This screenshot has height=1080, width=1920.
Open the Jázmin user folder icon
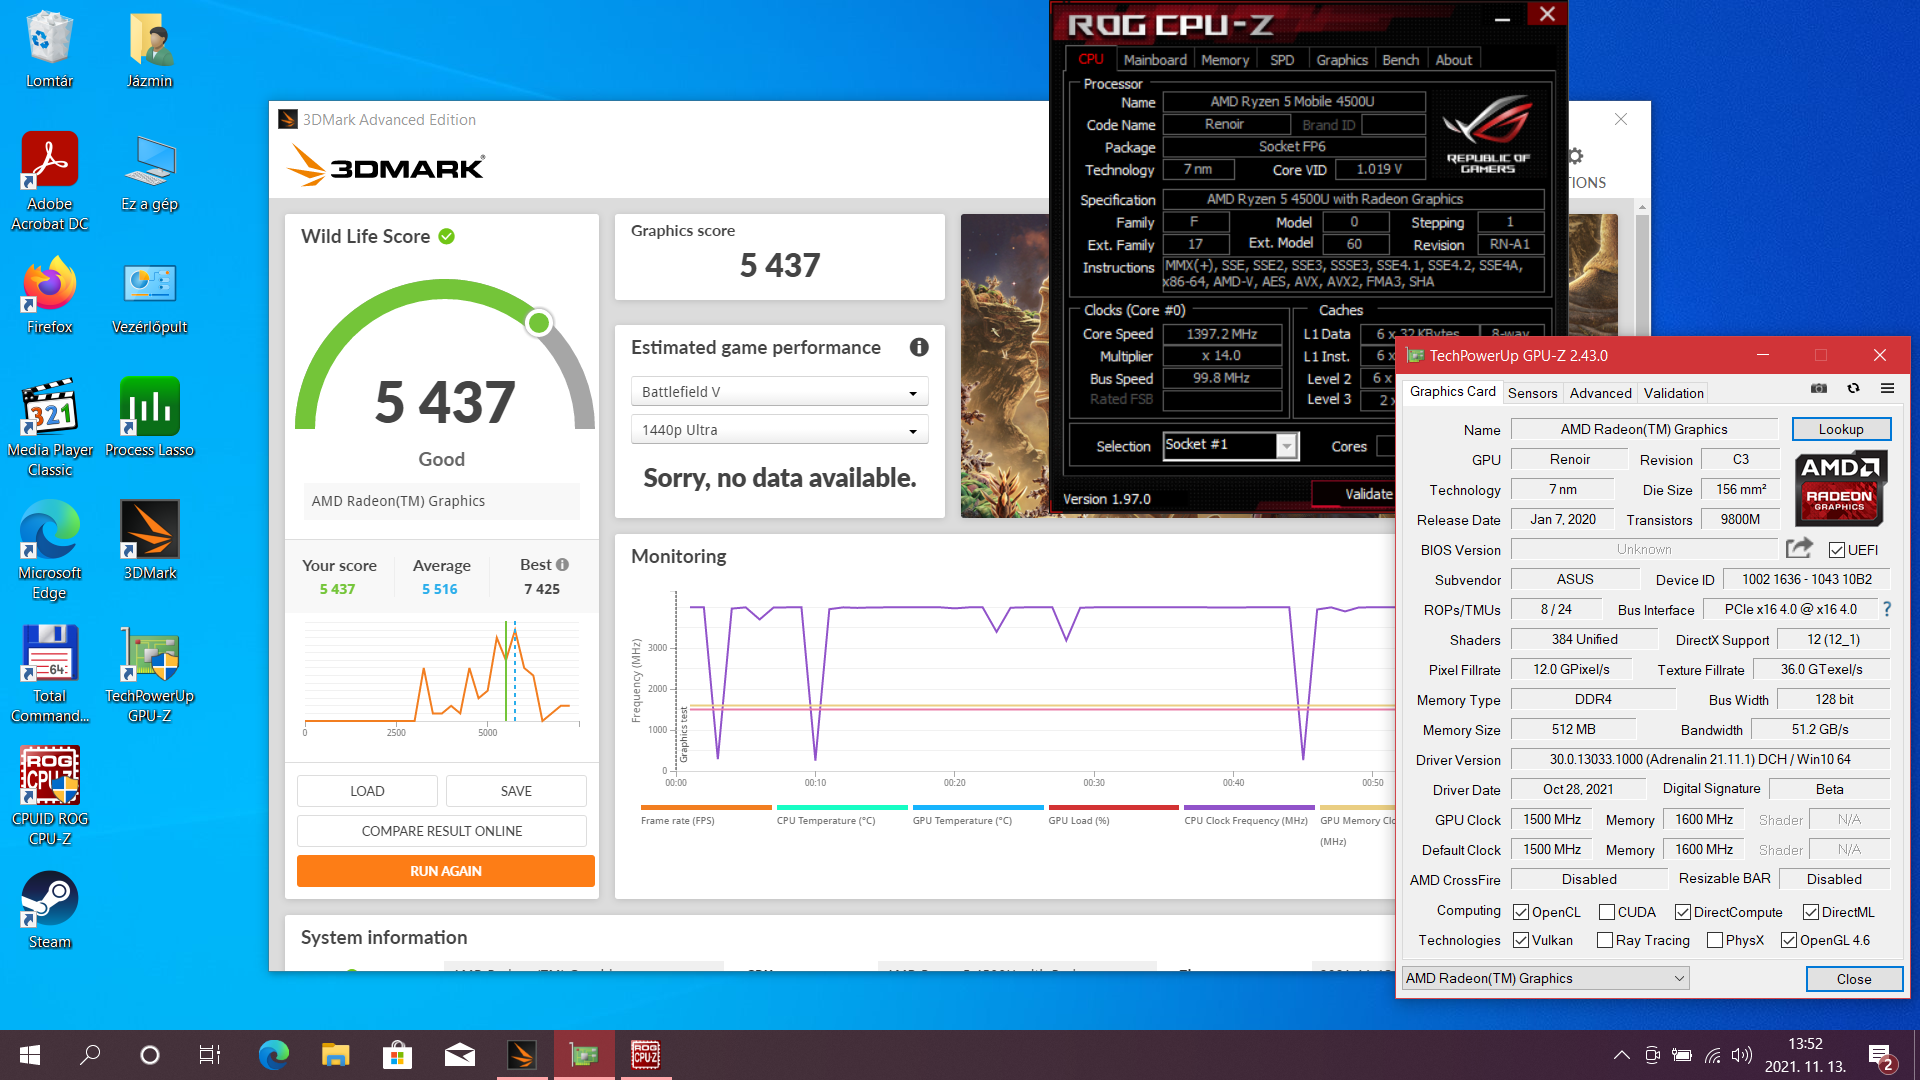tap(150, 48)
